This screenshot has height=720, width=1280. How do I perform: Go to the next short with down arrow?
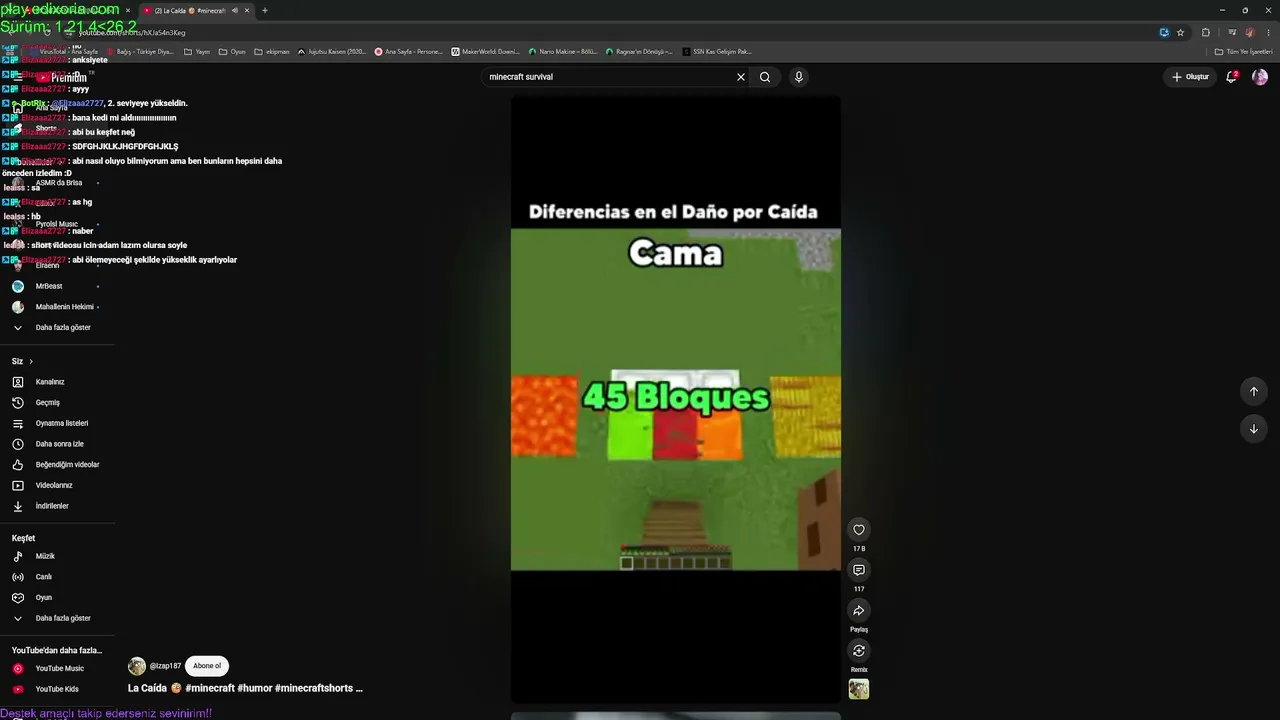pyautogui.click(x=1253, y=429)
